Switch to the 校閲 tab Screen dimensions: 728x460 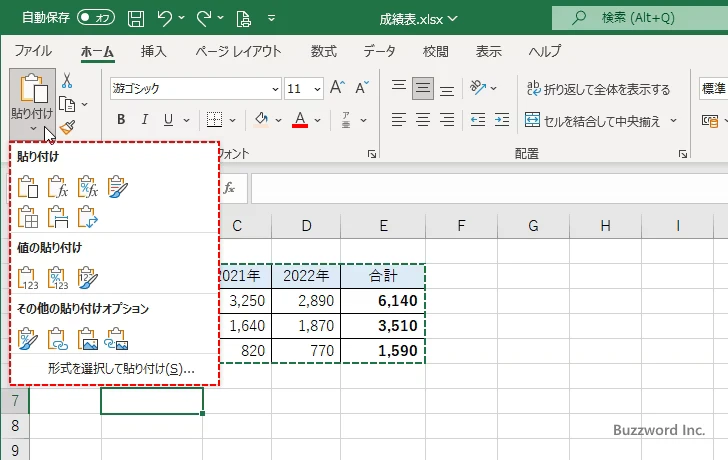436,51
